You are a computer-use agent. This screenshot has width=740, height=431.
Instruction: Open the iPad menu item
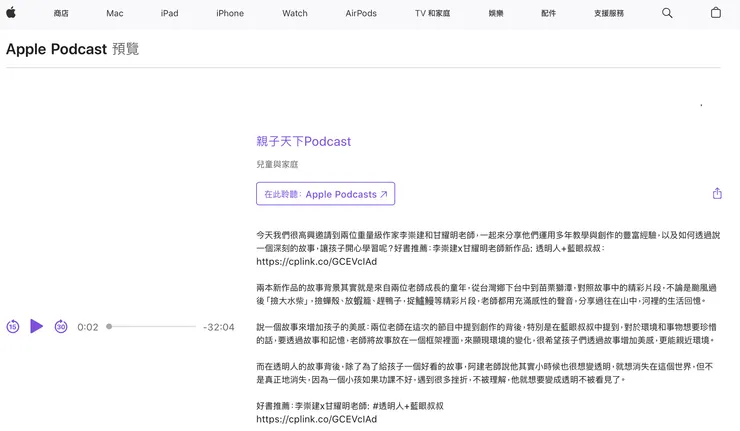point(169,13)
